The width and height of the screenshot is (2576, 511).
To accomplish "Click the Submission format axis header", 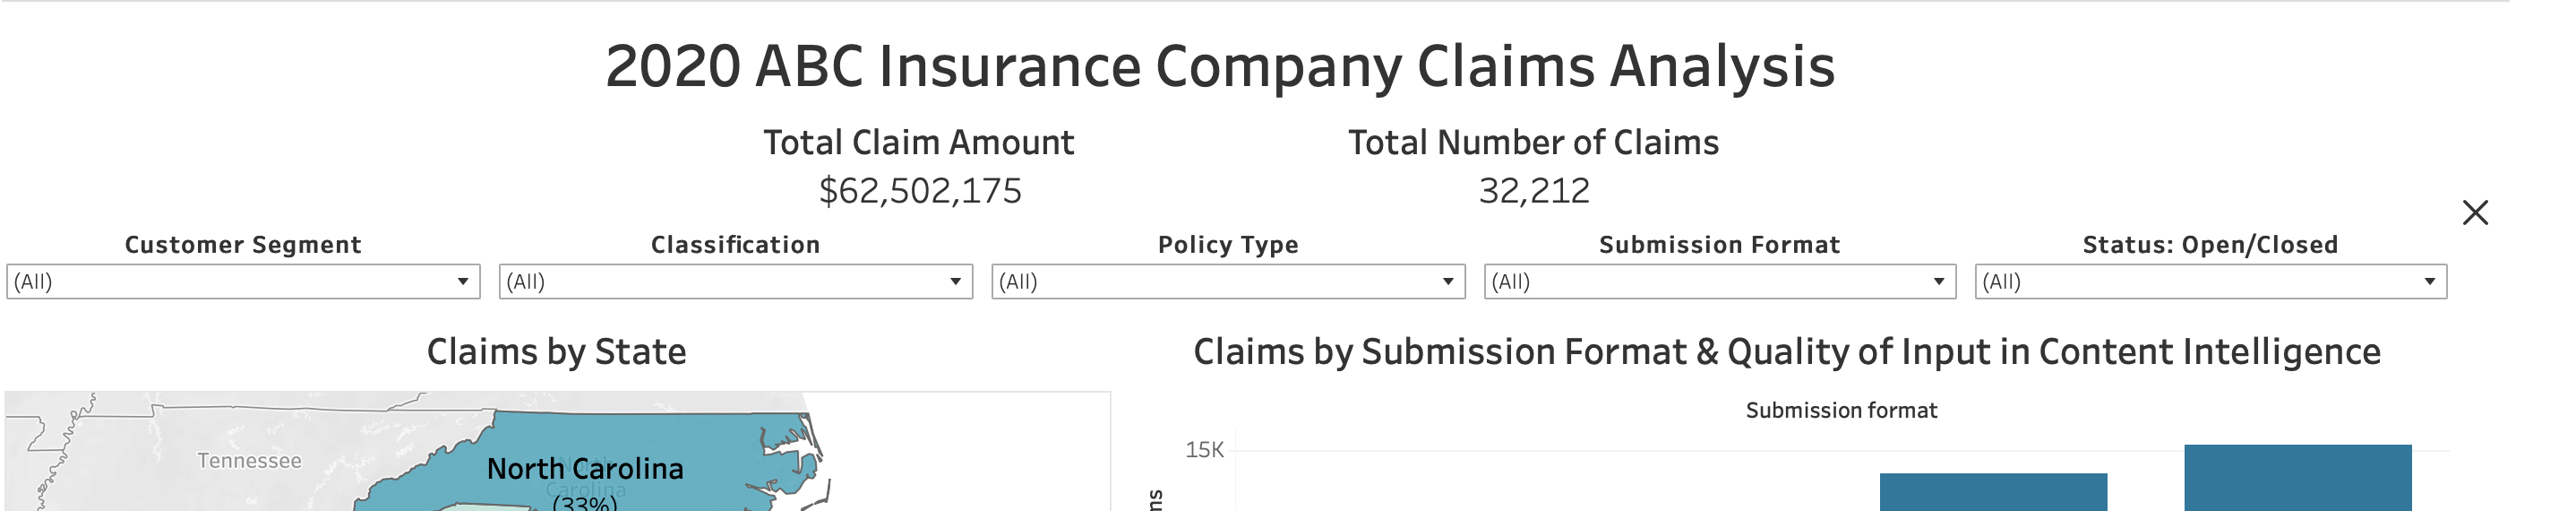I will coord(1841,410).
